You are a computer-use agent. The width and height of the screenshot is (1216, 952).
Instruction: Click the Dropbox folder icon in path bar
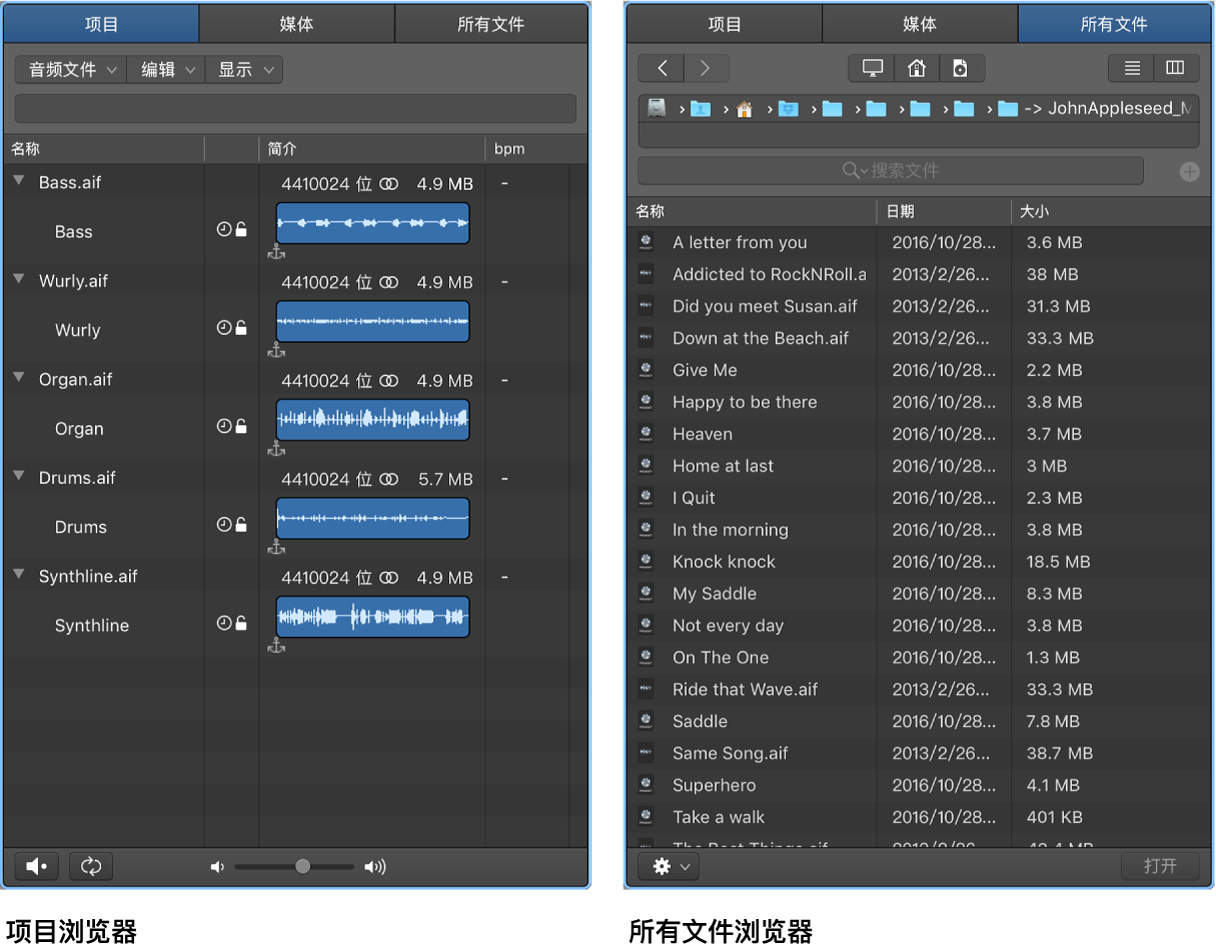[788, 108]
